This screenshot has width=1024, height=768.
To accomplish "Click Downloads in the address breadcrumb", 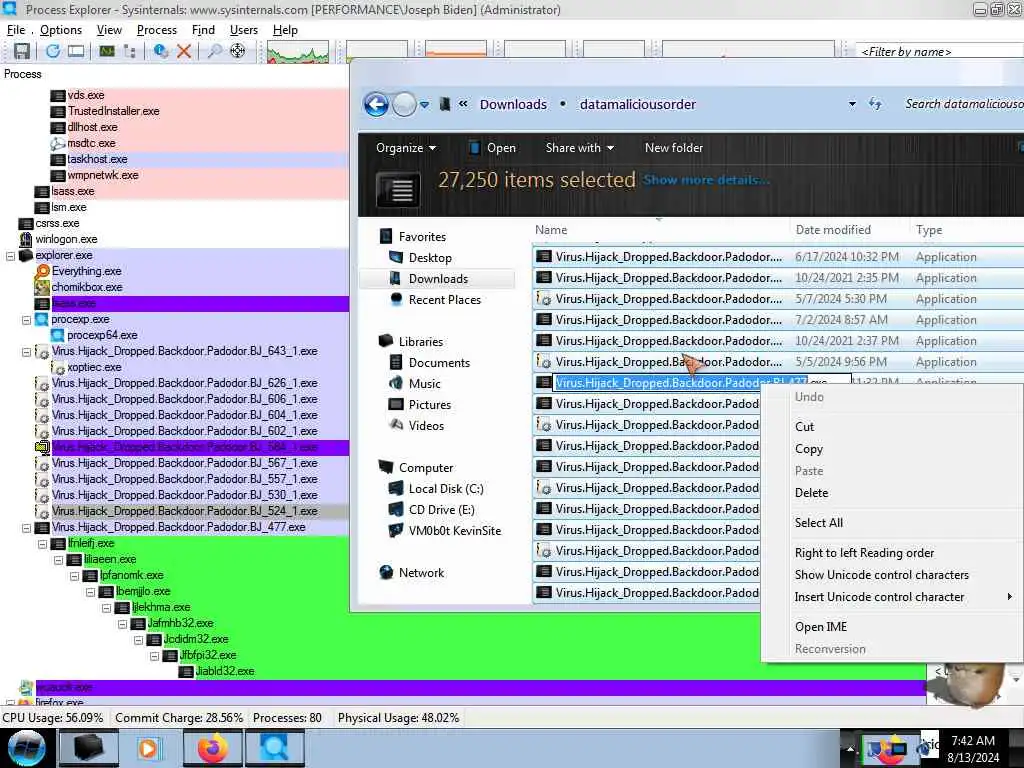I will [513, 104].
